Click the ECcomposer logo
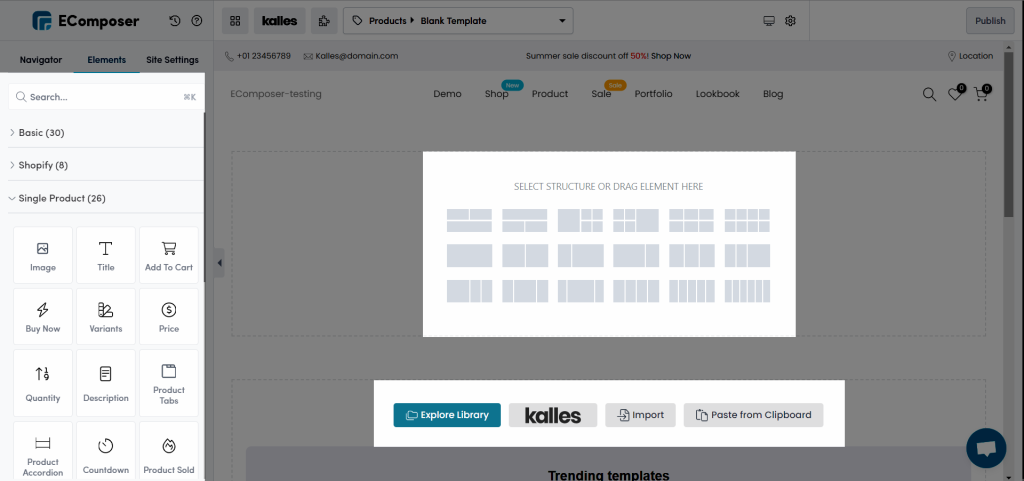Screen dimensions: 1024x481 coord(86,21)
